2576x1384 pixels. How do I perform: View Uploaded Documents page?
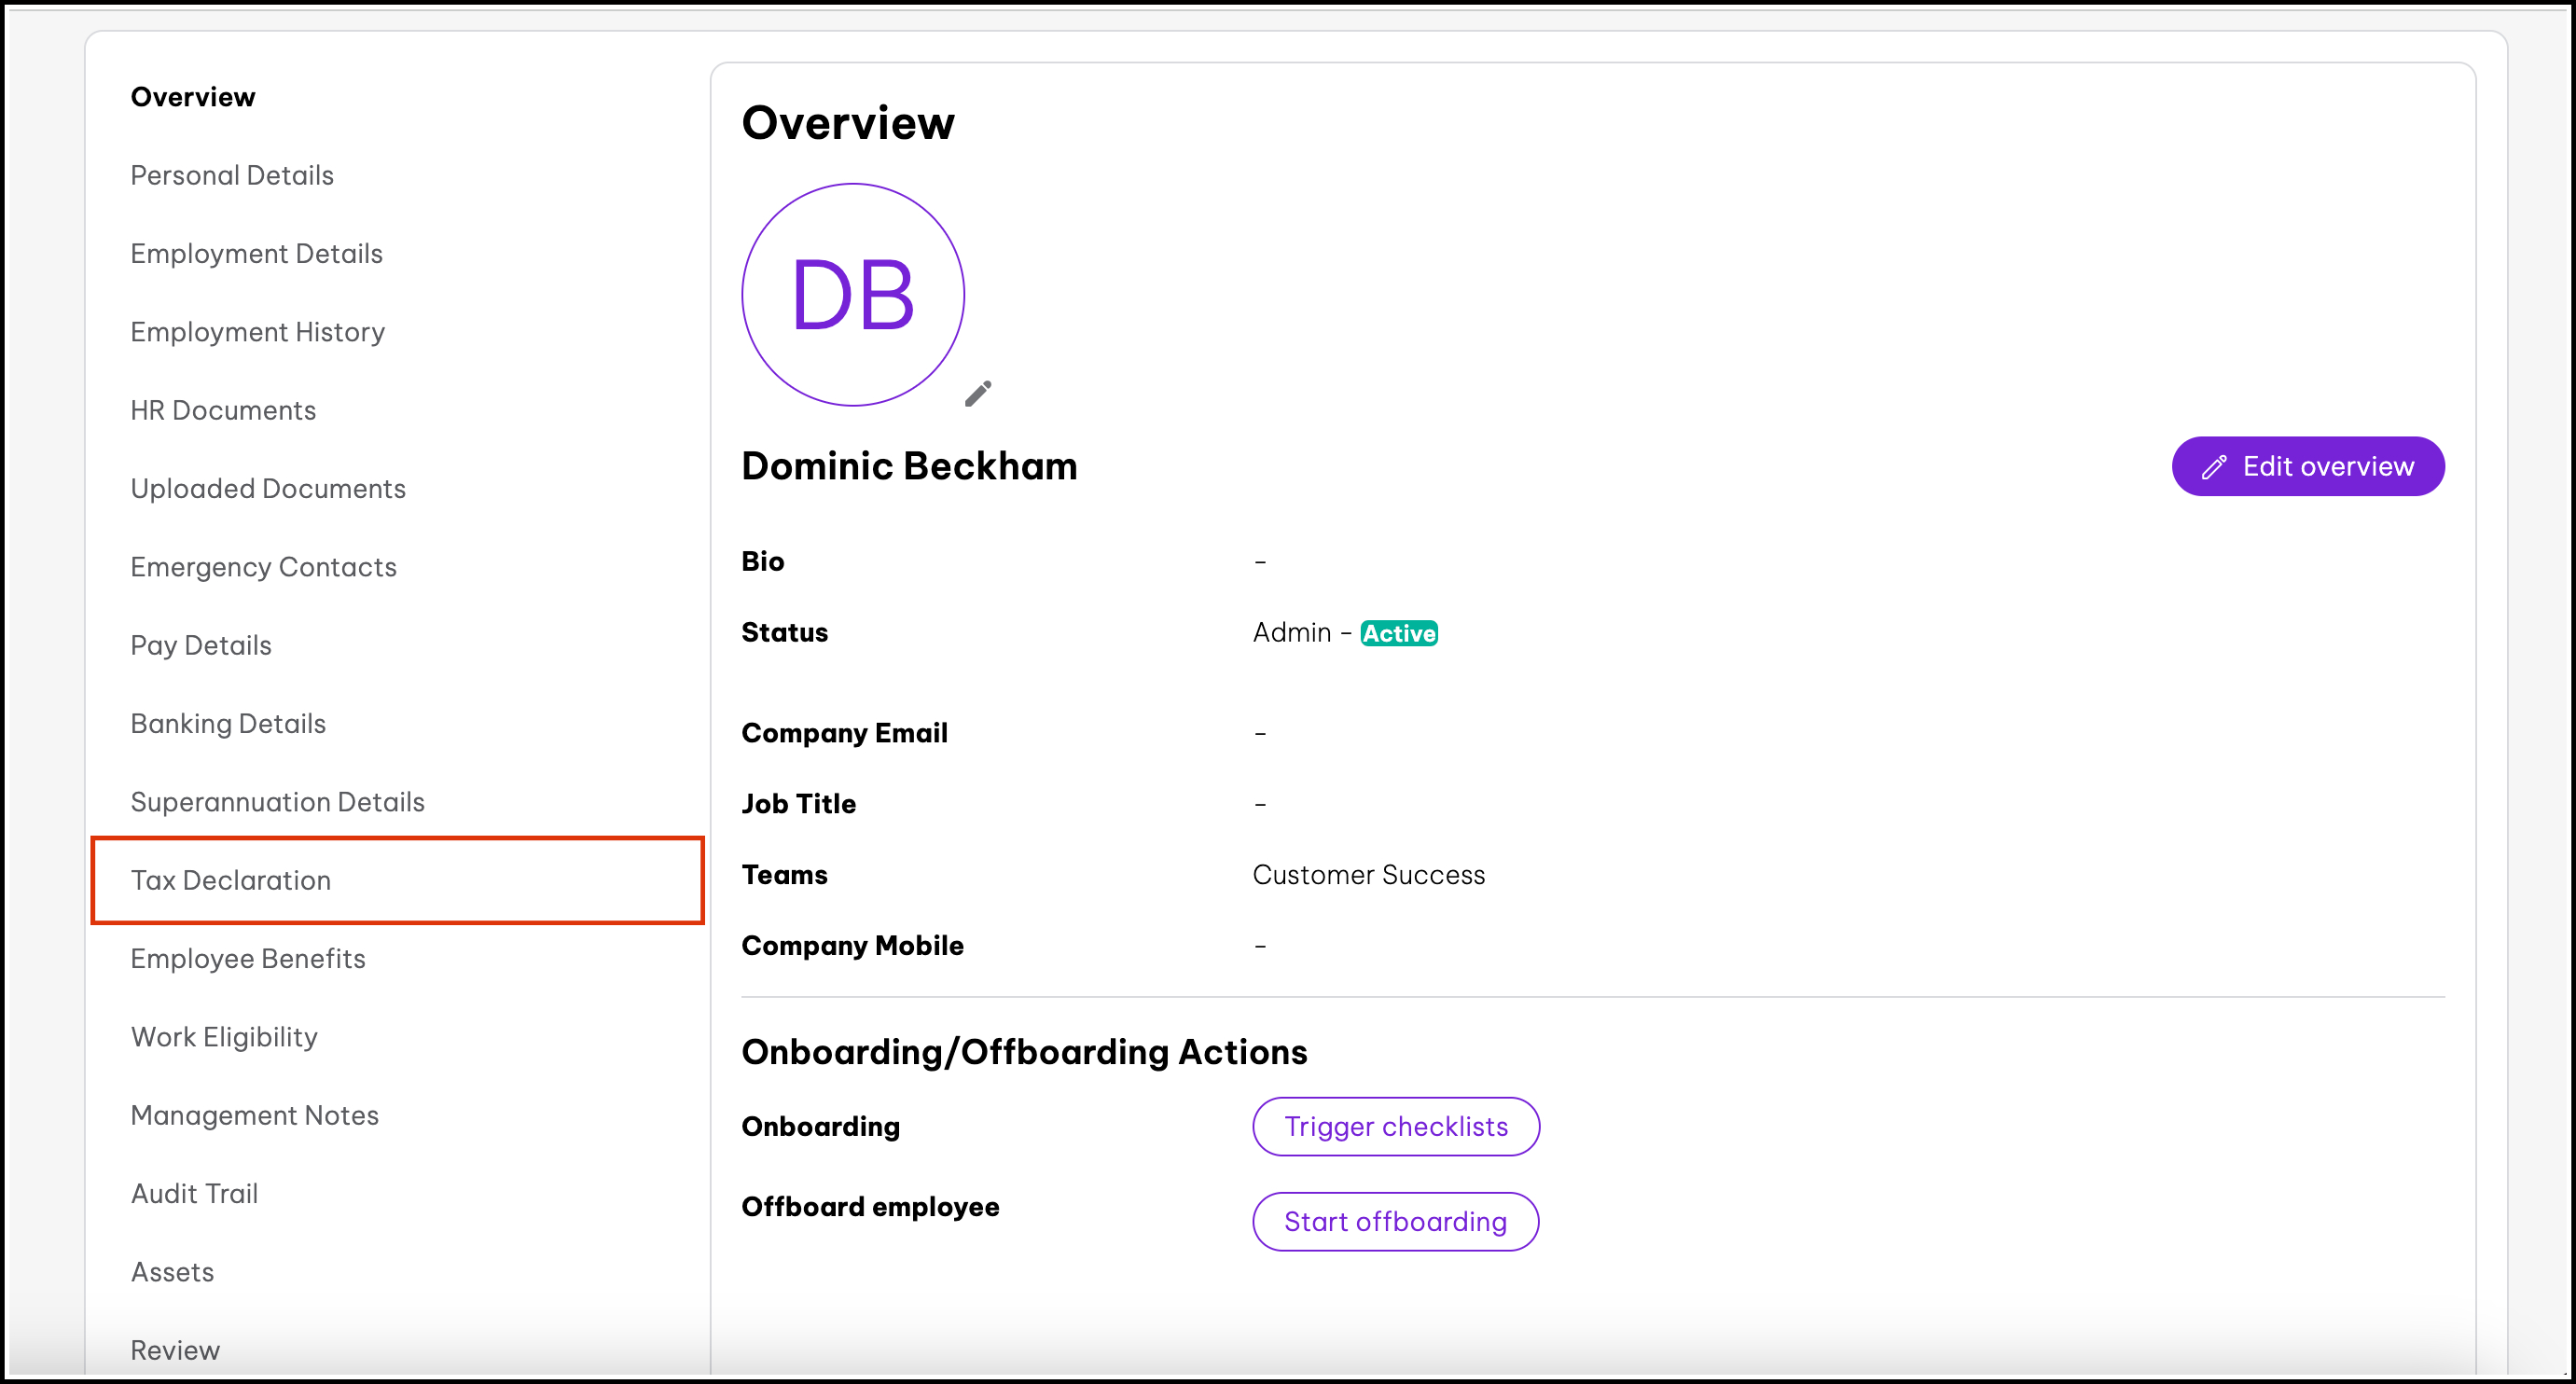tap(268, 489)
